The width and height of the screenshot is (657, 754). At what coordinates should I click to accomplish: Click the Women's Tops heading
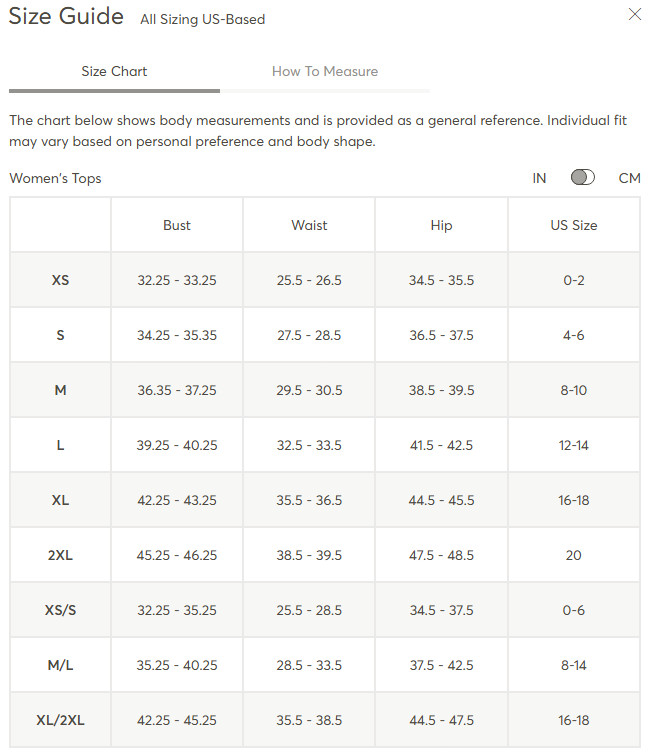[55, 178]
